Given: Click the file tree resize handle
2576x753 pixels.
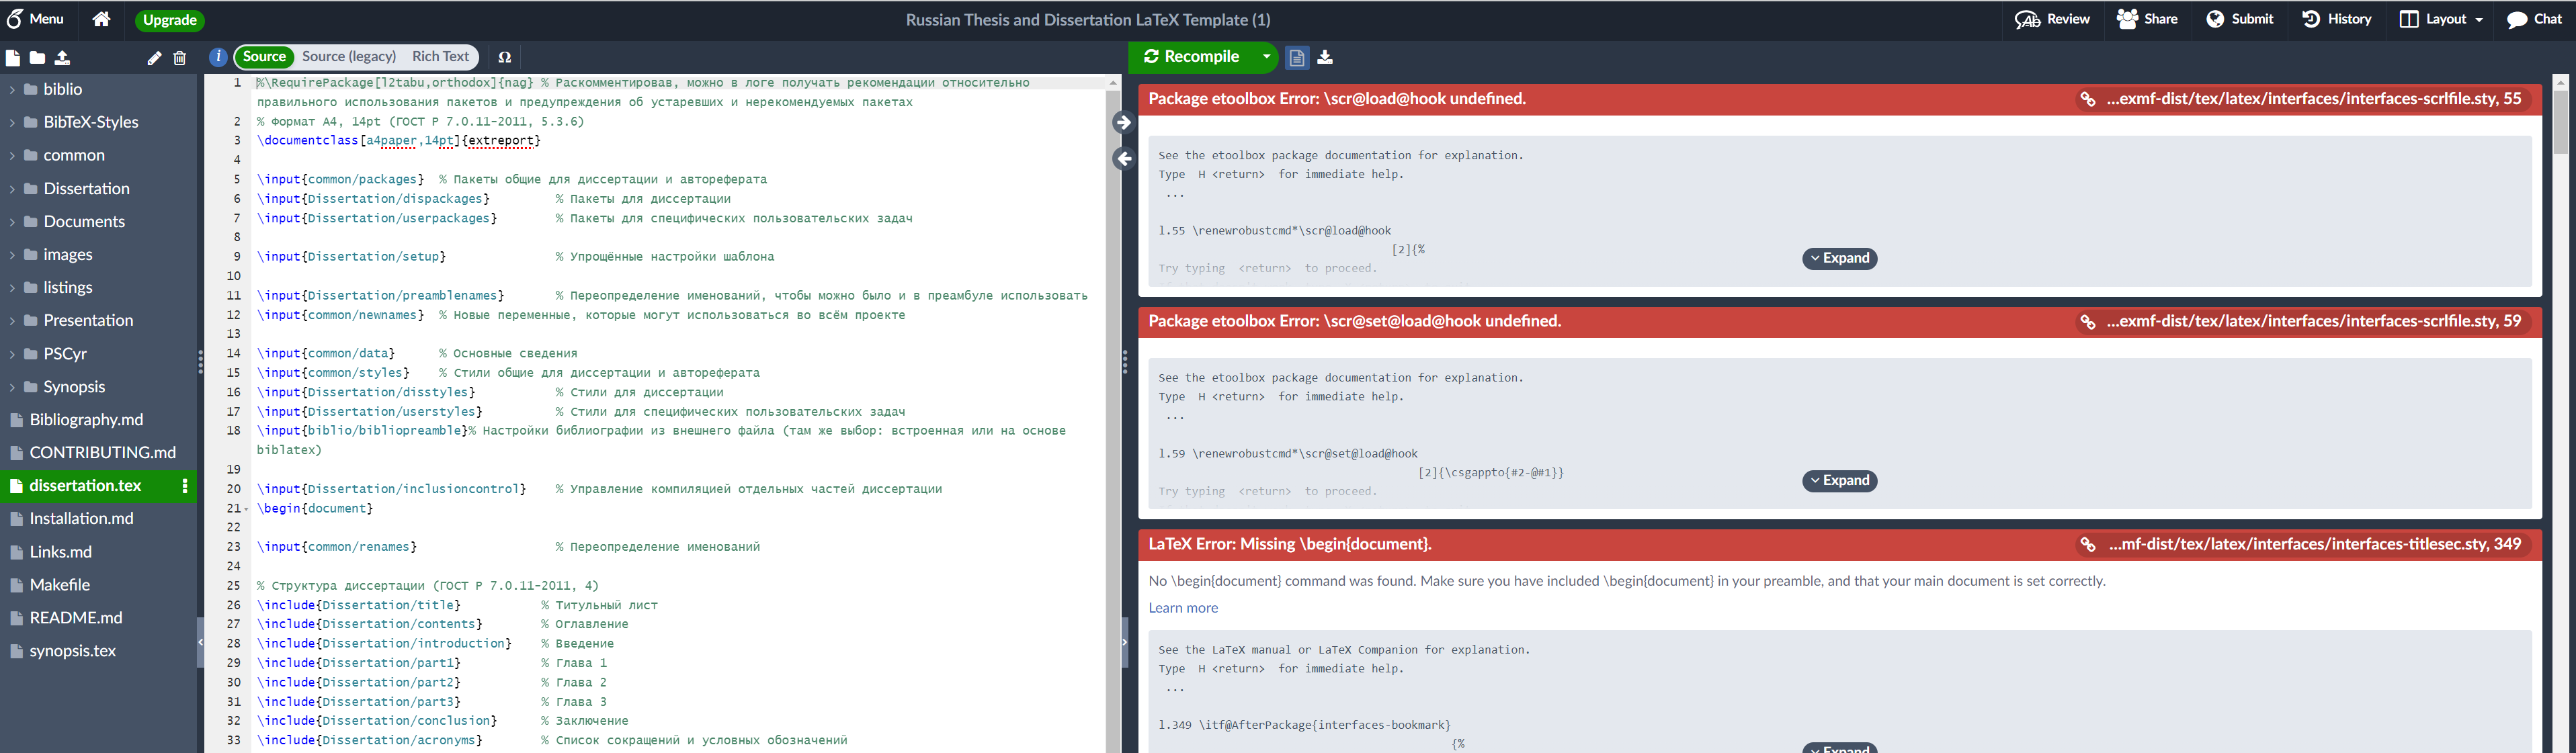Looking at the screenshot, I should (200, 362).
